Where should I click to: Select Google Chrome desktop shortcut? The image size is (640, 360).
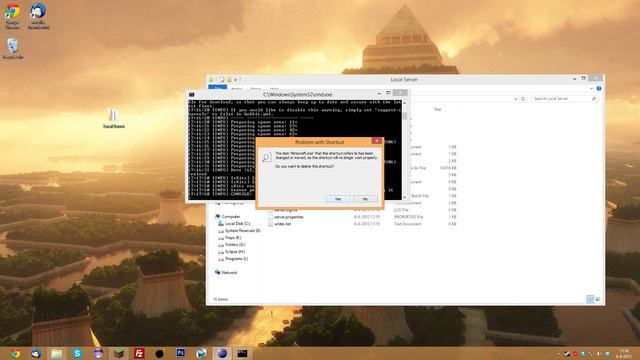[12, 16]
